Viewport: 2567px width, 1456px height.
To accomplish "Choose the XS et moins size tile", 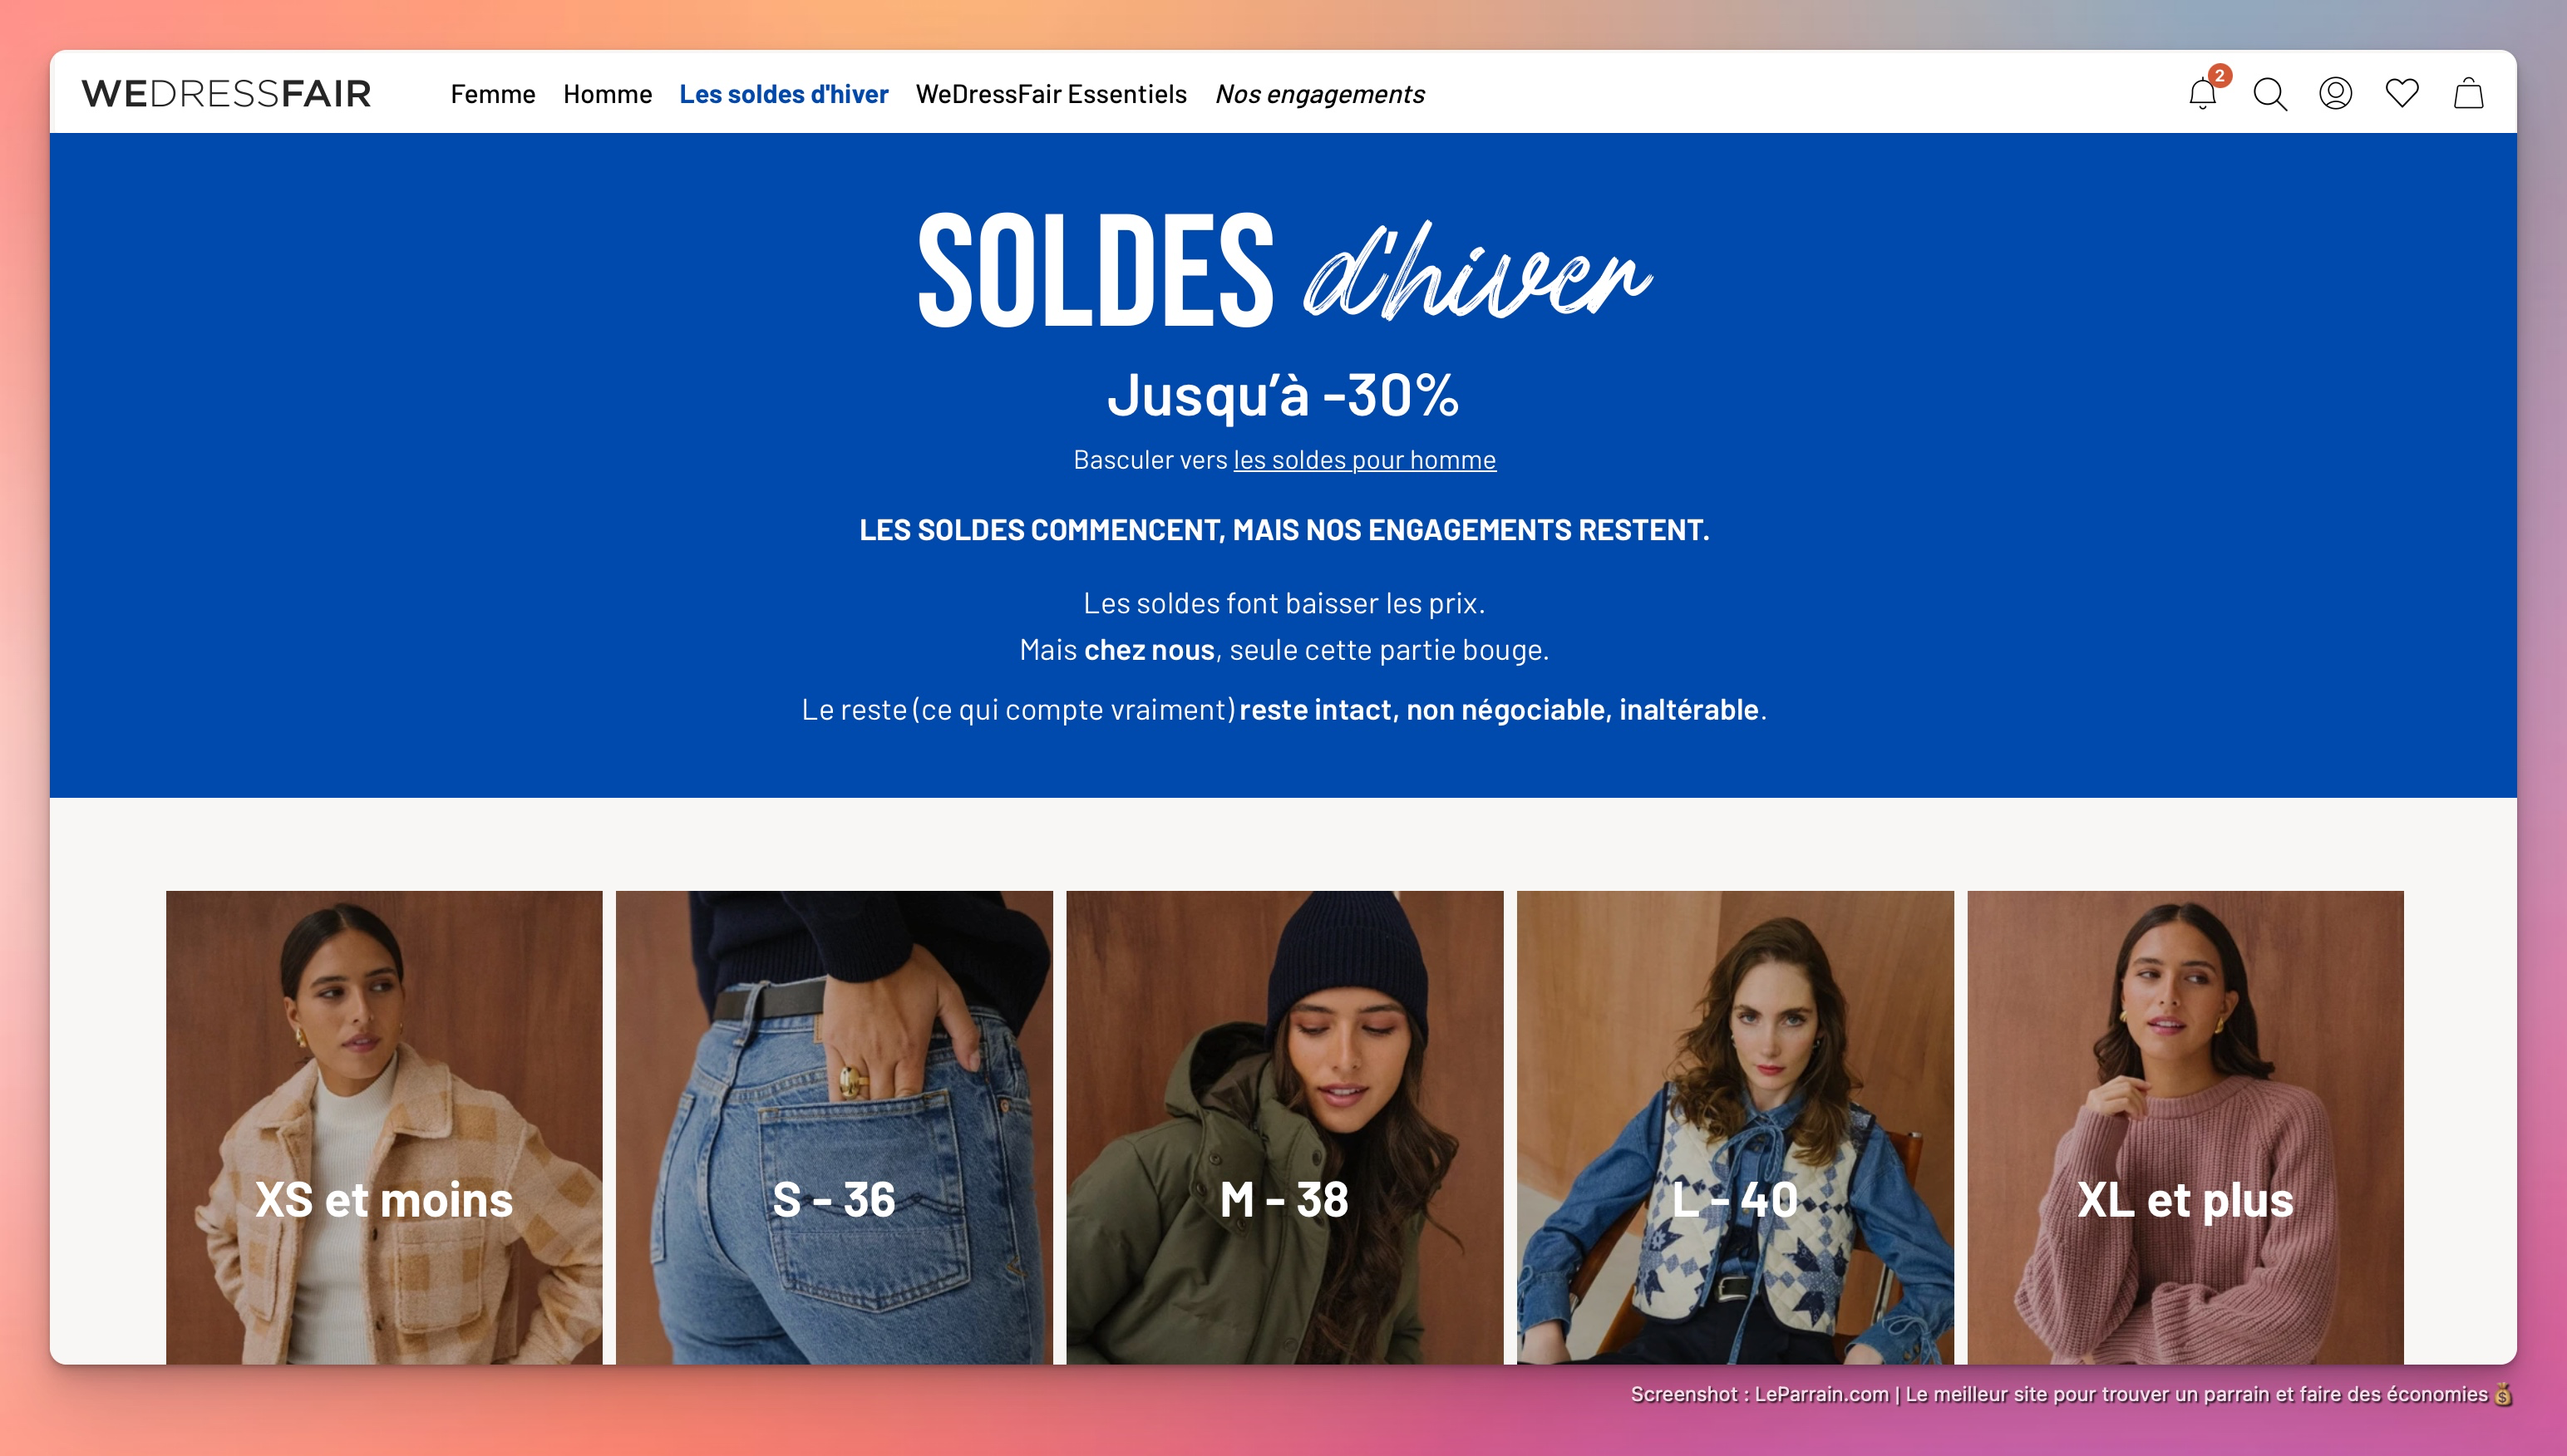I will tap(384, 1127).
